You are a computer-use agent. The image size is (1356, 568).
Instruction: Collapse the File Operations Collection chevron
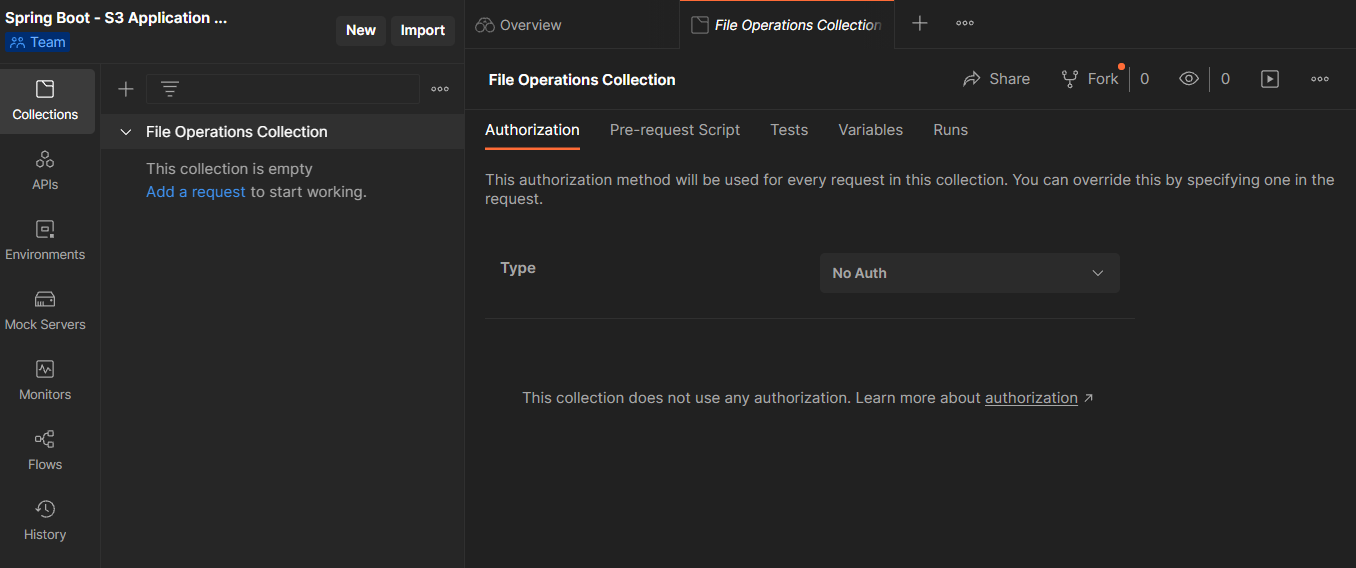126,132
